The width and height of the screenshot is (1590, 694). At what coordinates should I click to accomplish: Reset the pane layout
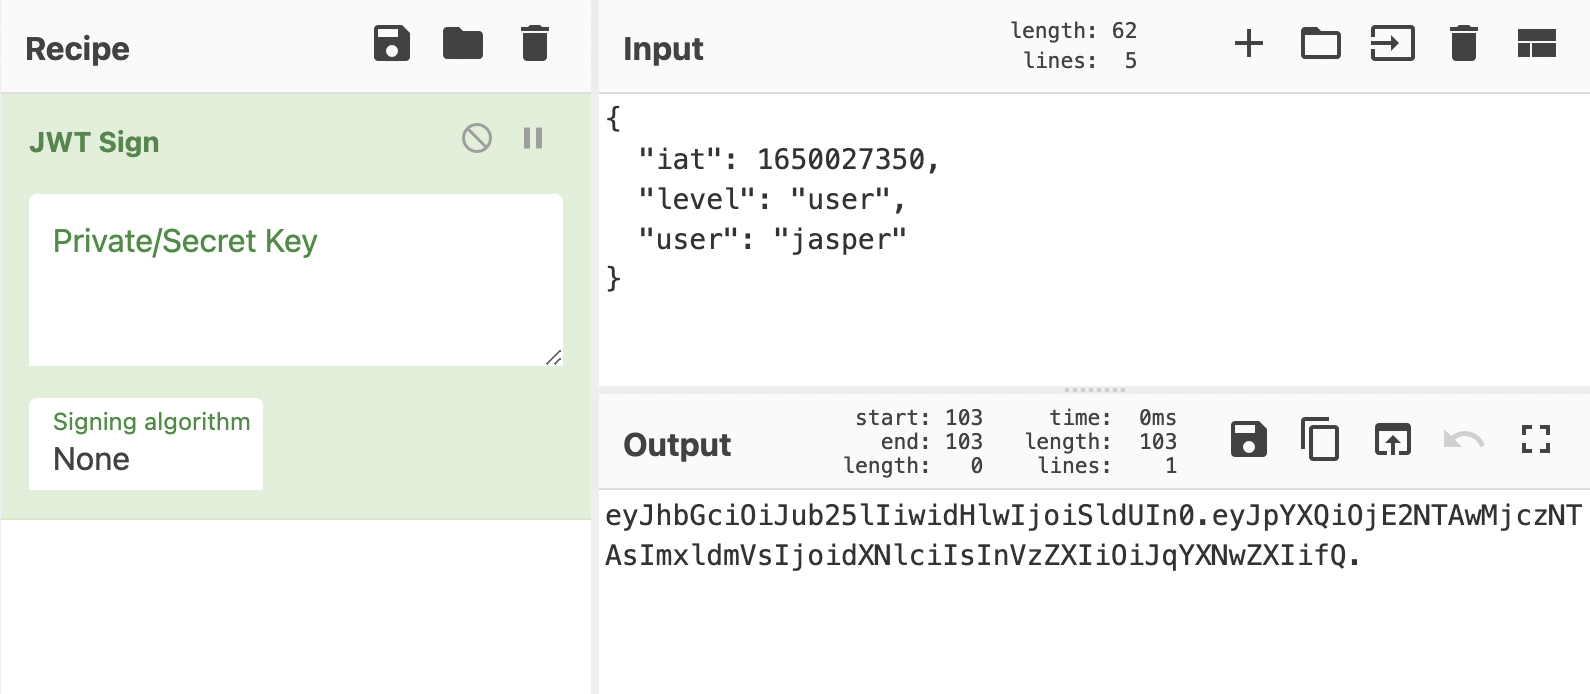point(1536,44)
